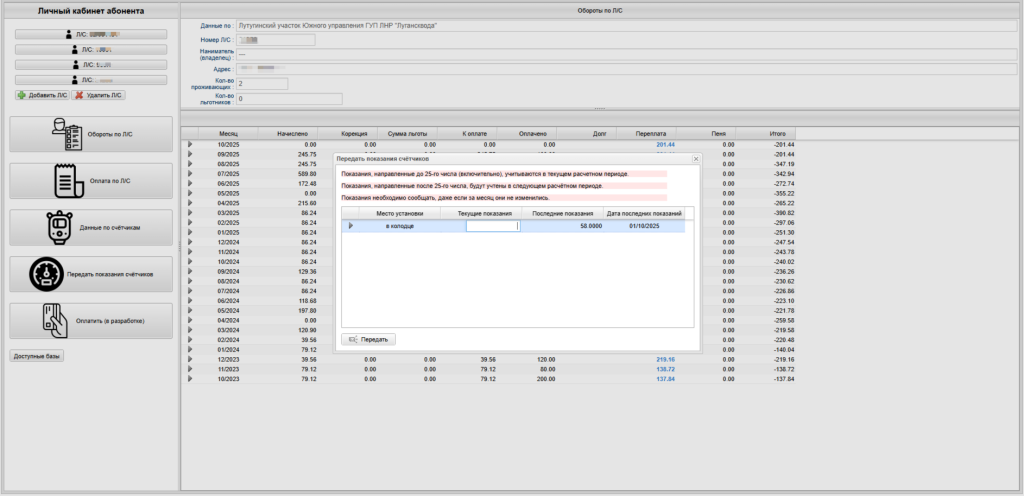Expand the 12/2024 row in the table
The height and width of the screenshot is (496, 1024).
point(190,242)
